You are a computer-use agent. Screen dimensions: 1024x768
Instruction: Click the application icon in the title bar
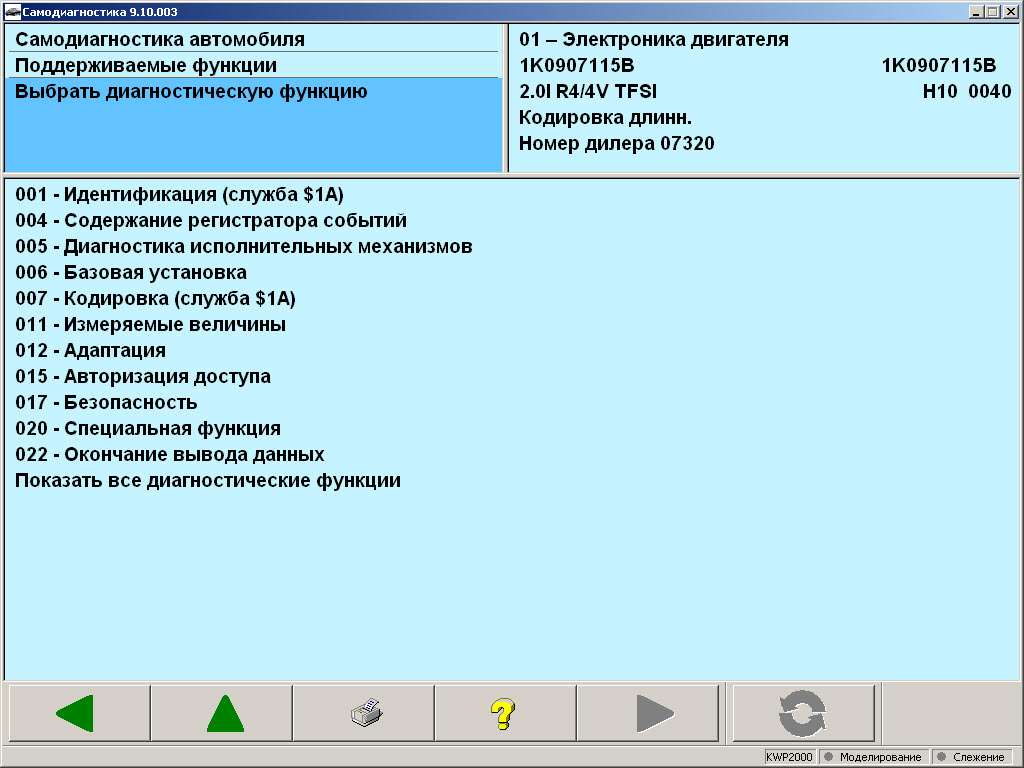(x=10, y=10)
